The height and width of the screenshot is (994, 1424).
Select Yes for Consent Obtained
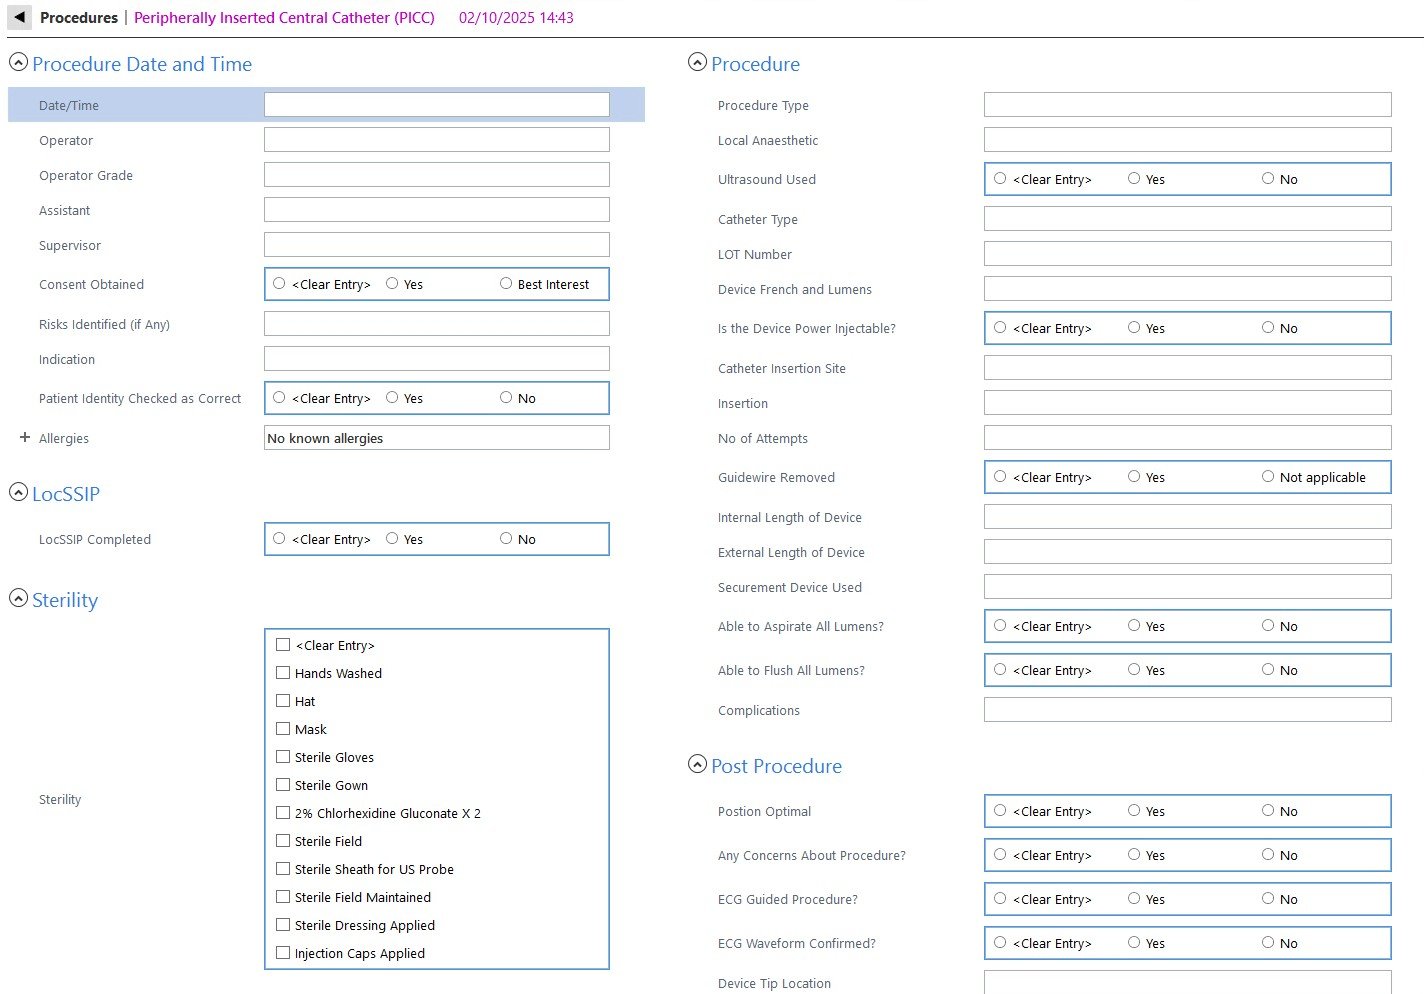(x=393, y=284)
